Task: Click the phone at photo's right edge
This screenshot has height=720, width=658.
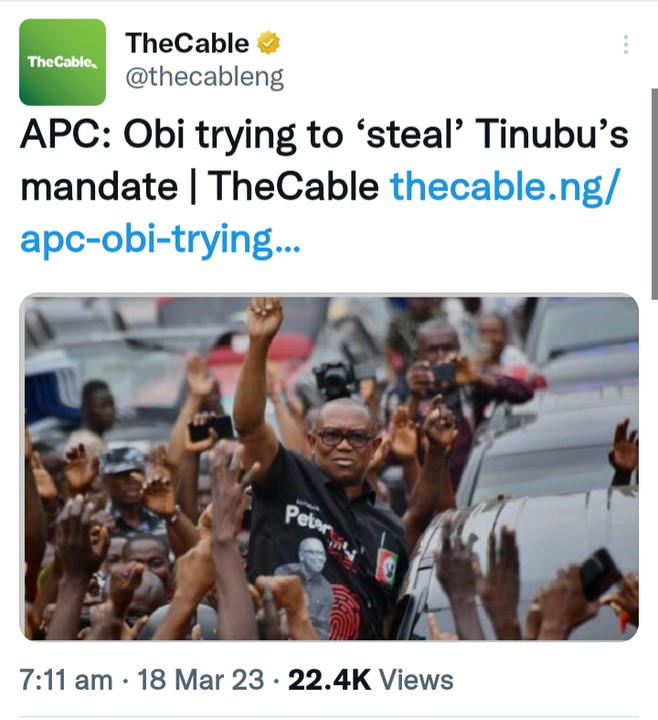Action: point(599,574)
